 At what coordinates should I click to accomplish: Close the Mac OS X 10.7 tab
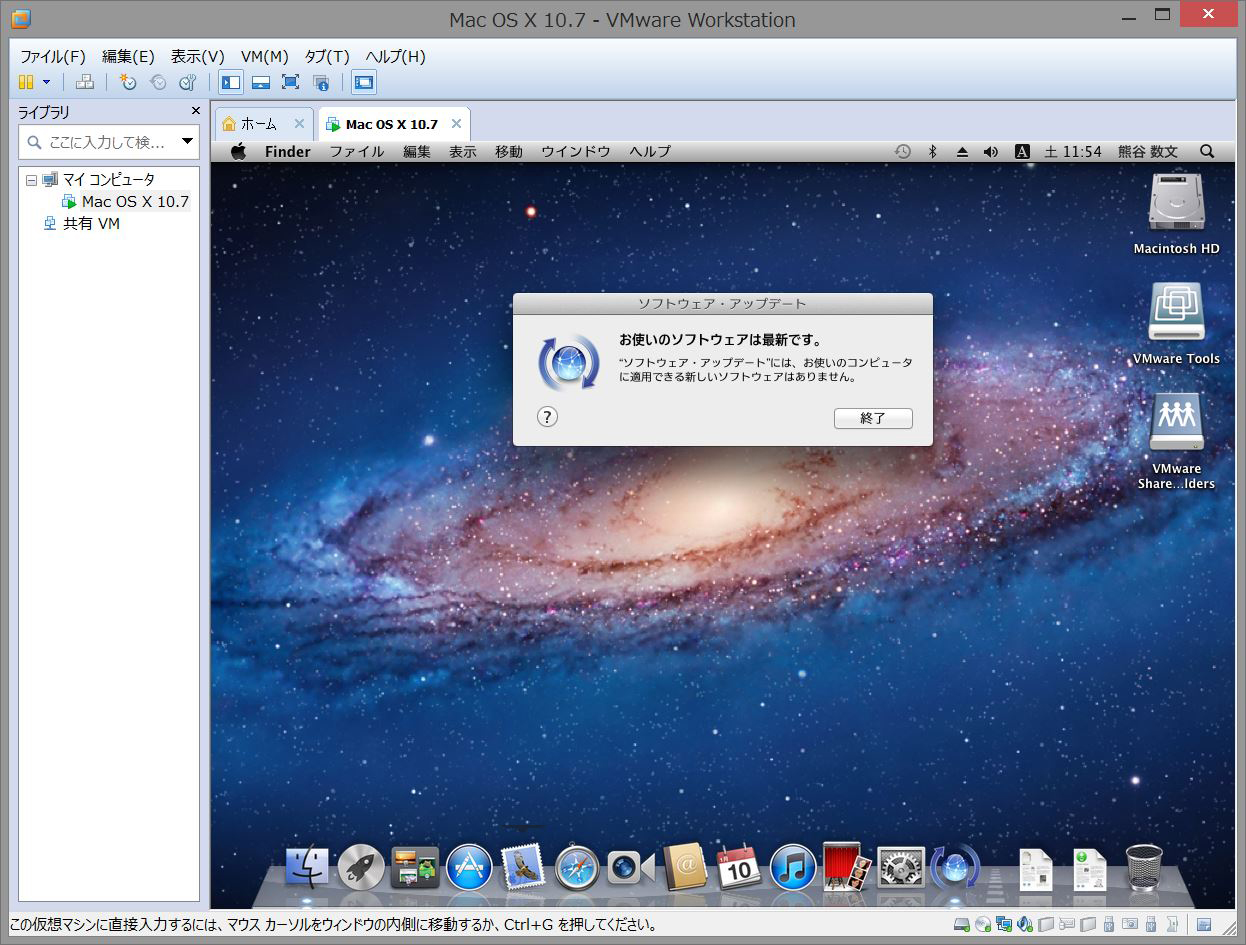[456, 124]
